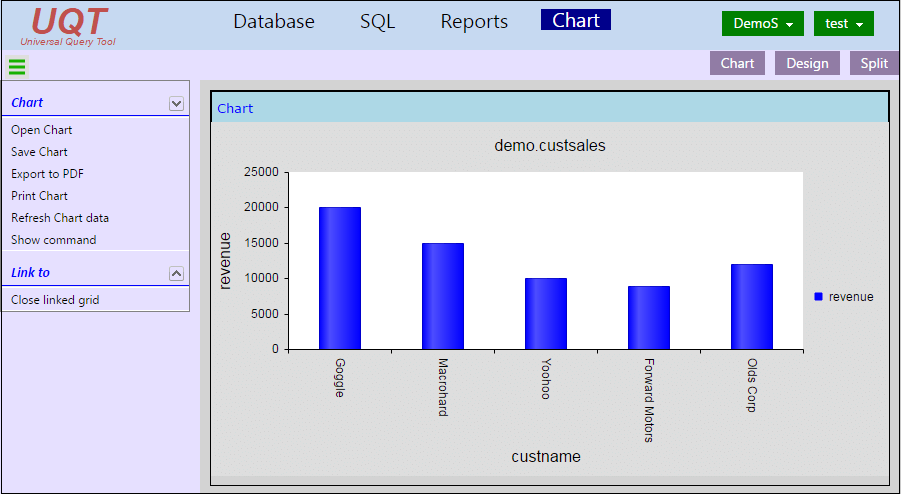Select Print Chart option
This screenshot has height=494, width=901.
click(x=39, y=196)
